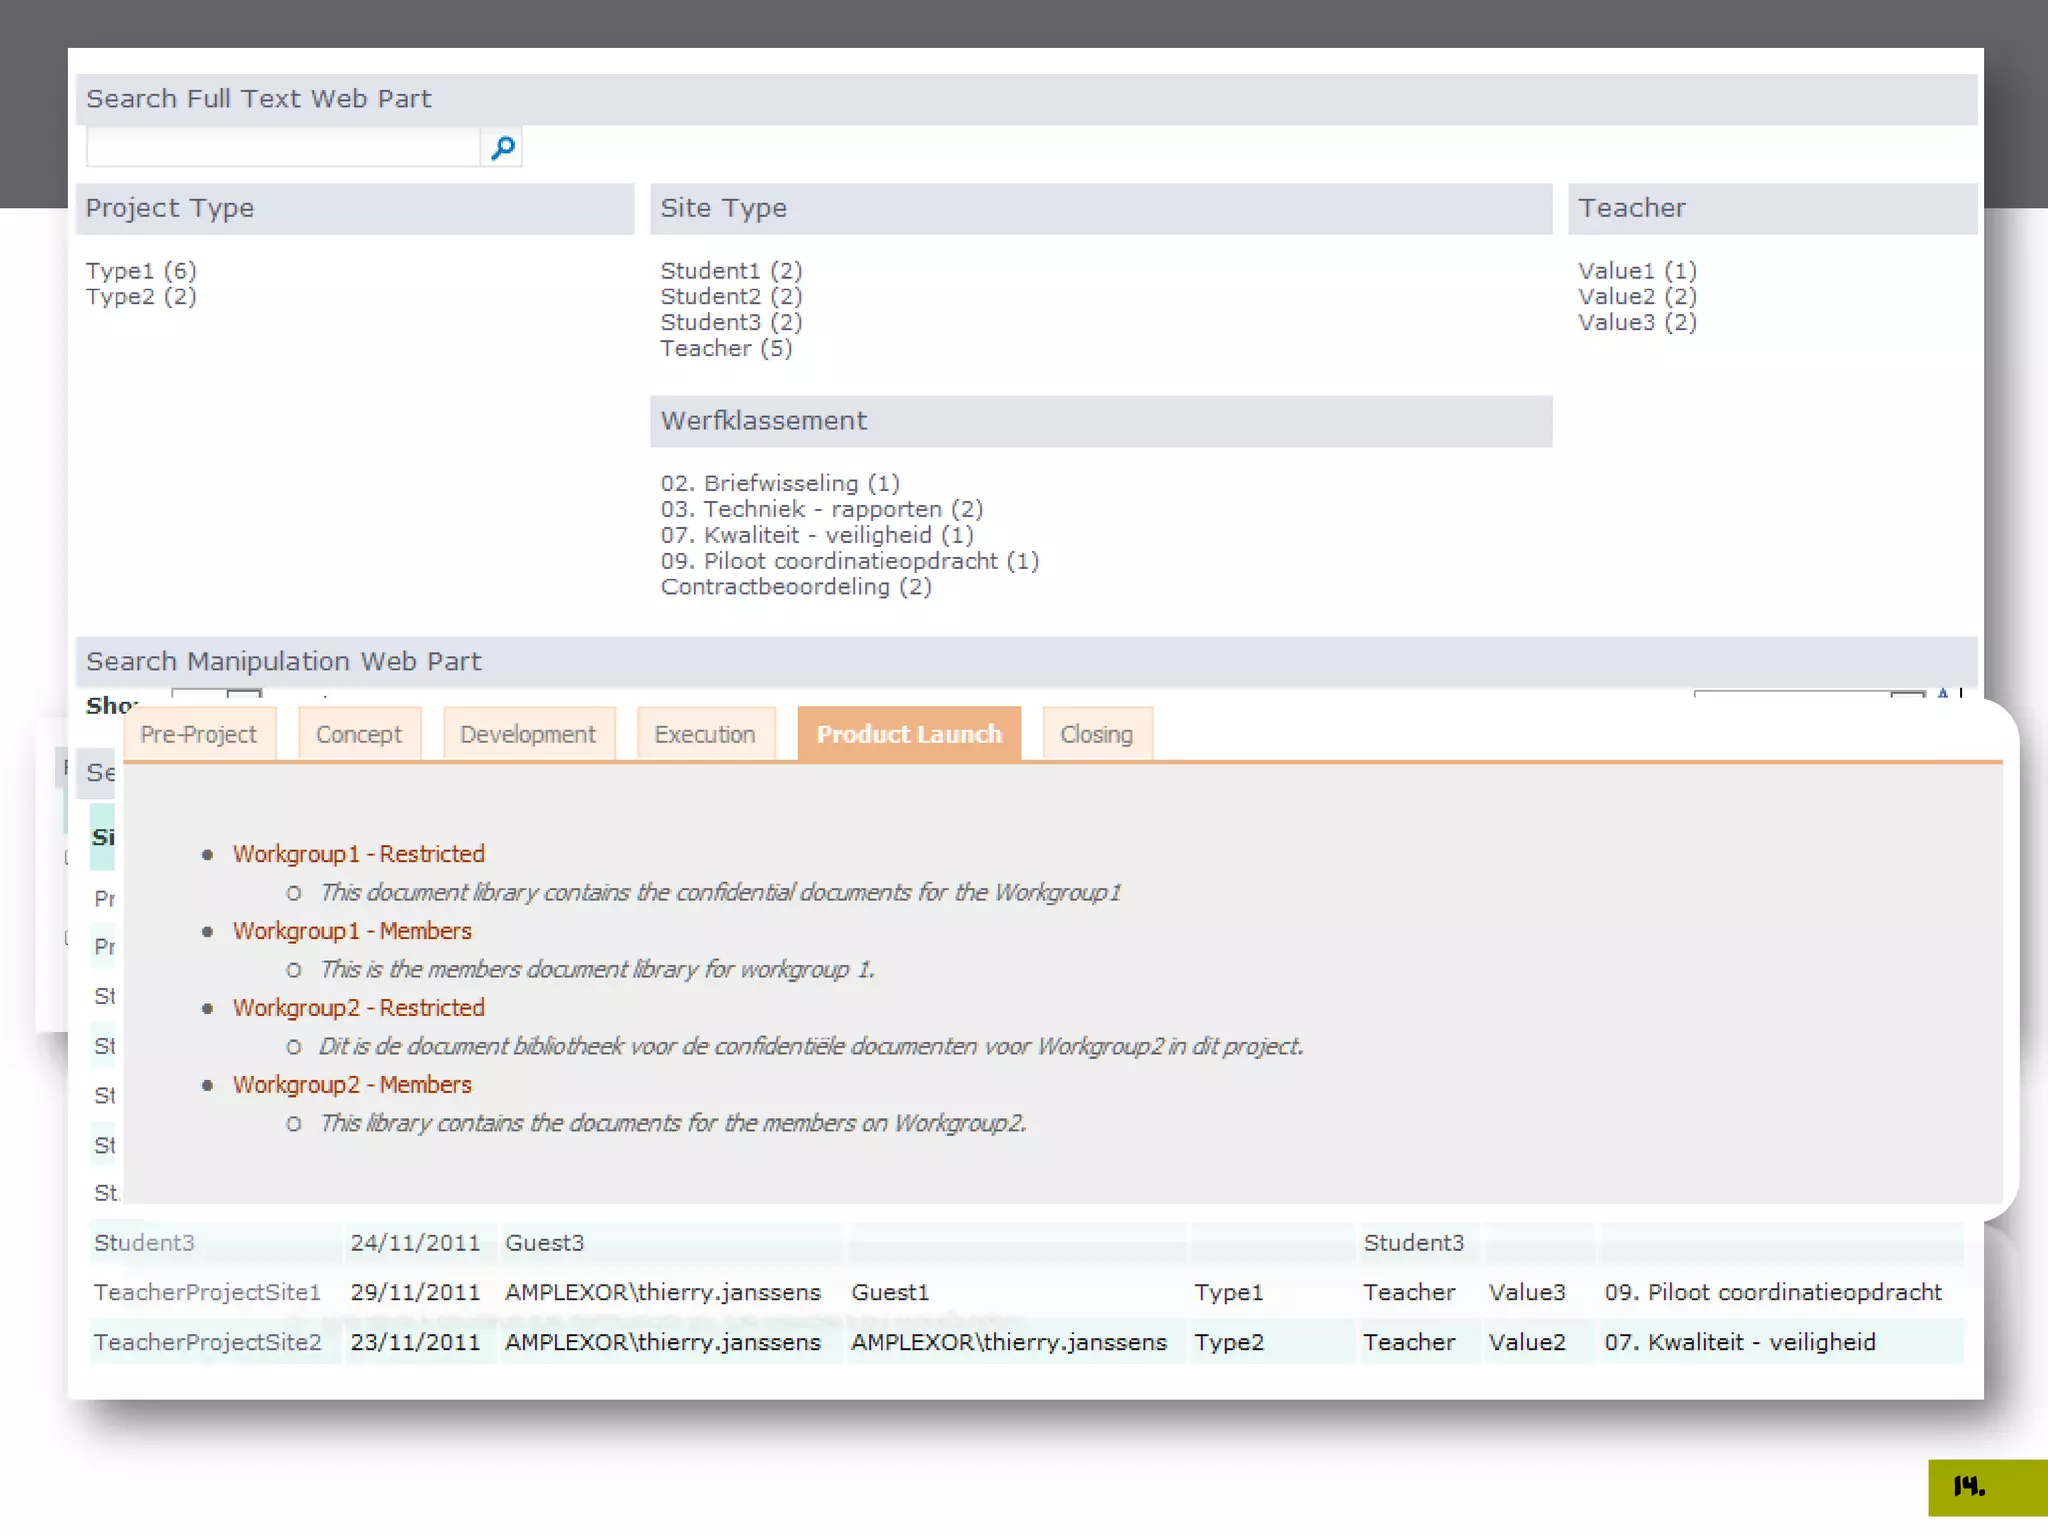Open Workgroup2 - Restricted library
2048x1536 pixels.
(x=359, y=1008)
